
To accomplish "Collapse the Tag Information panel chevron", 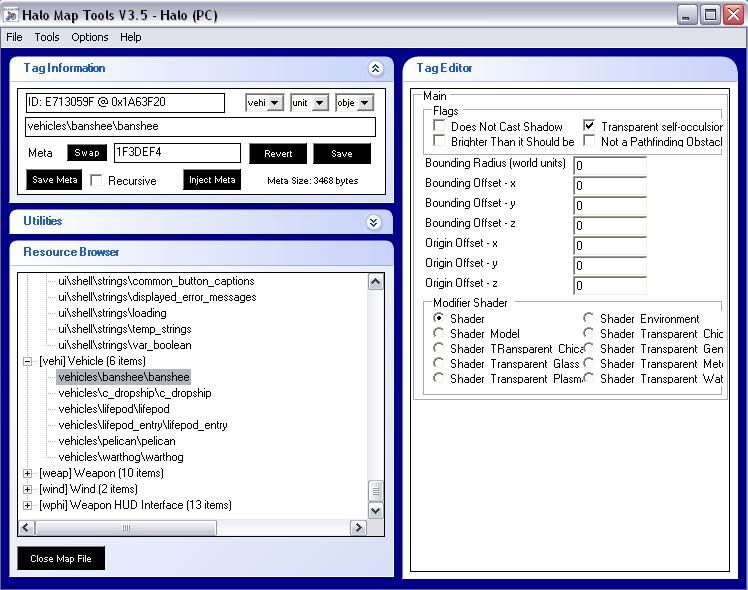I will pos(375,69).
